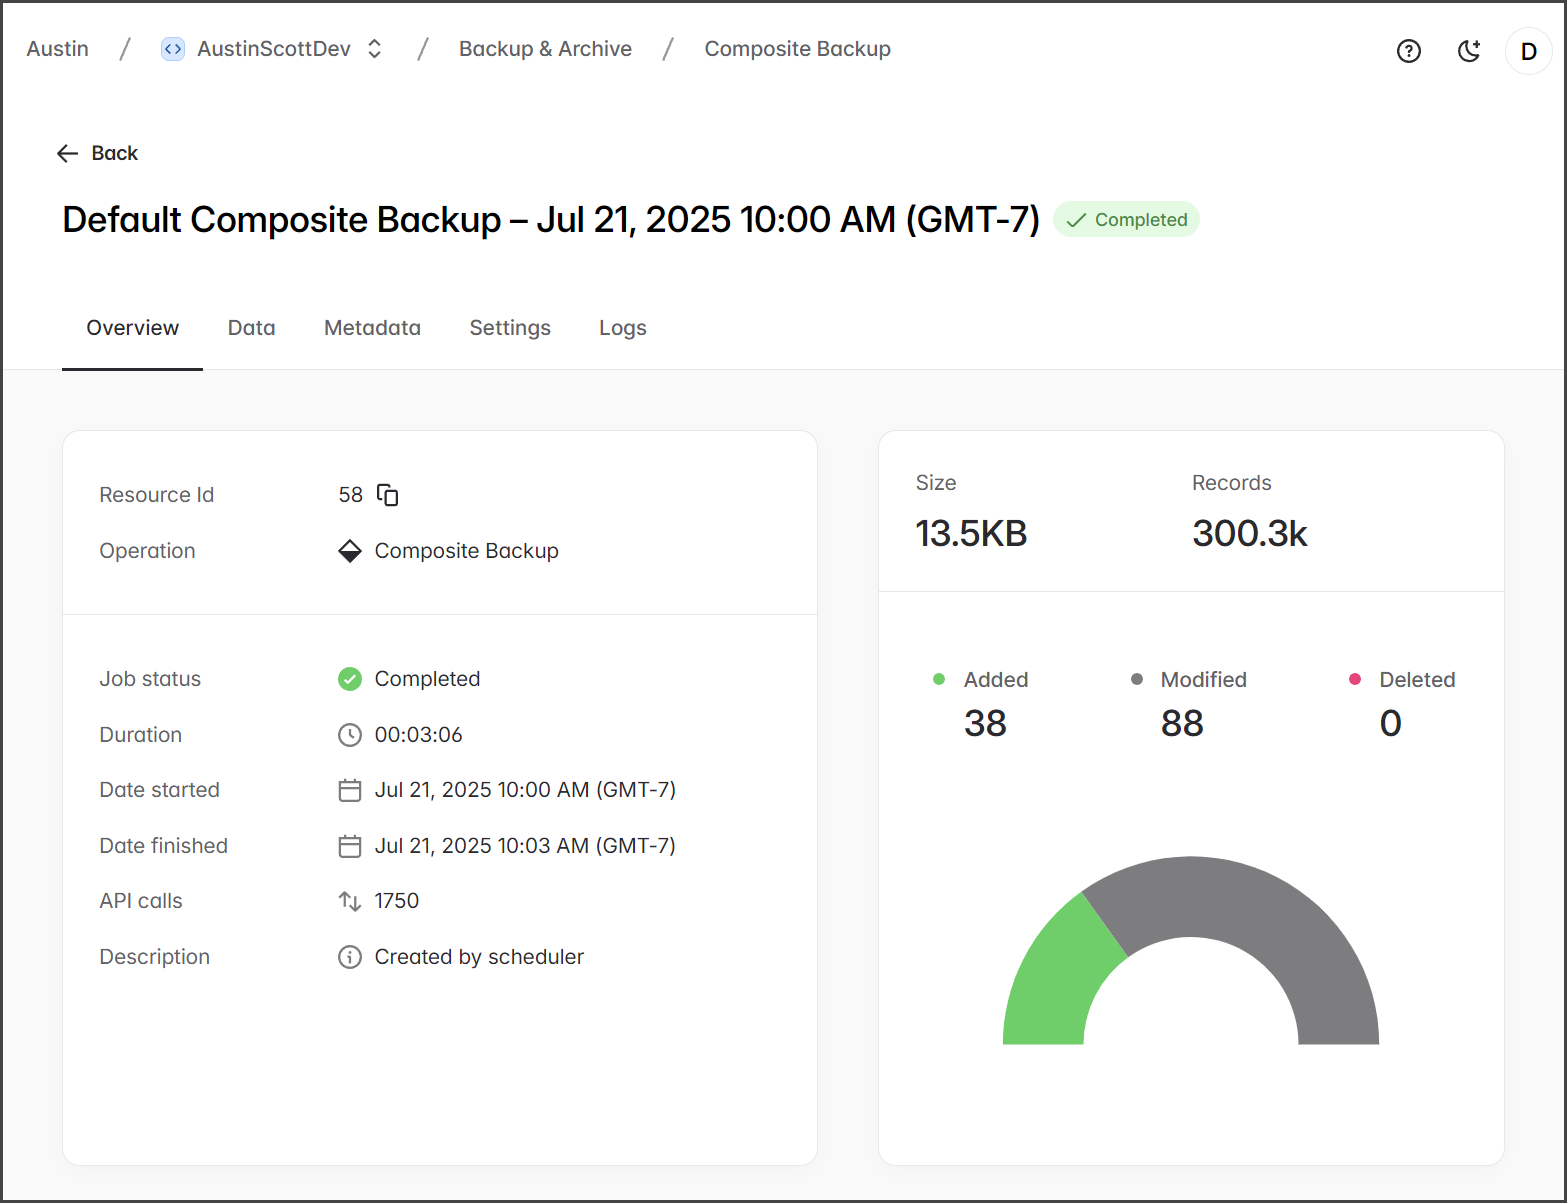Select the Settings tab

coord(510,328)
